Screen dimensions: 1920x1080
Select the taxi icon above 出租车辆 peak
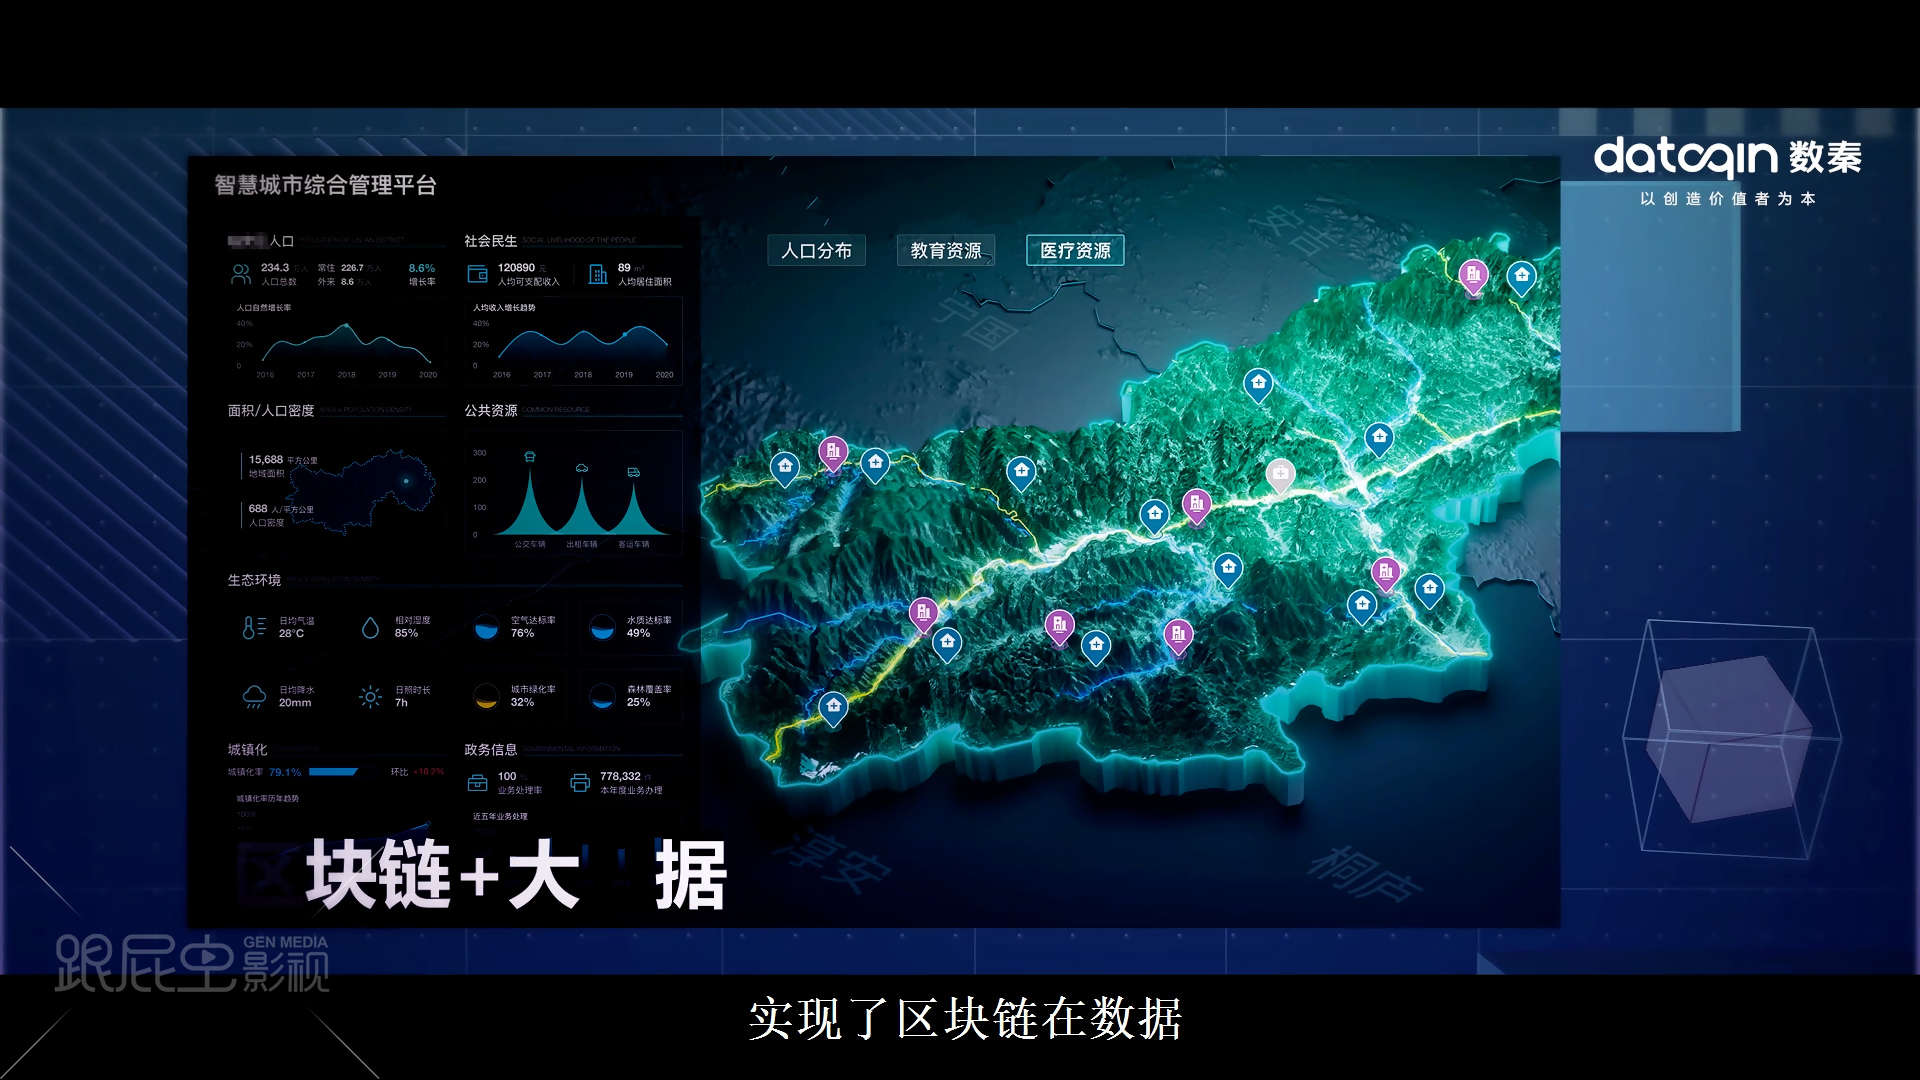pos(582,468)
